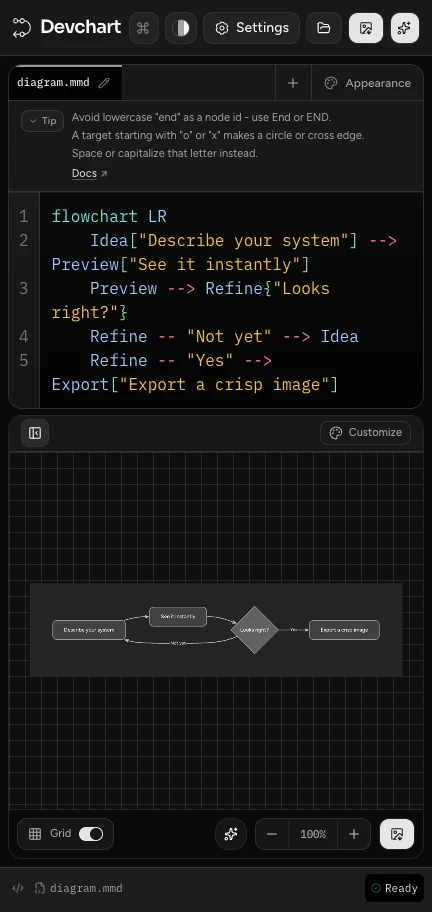Click the rendered flowchart preview
This screenshot has width=432, height=912.
click(x=216, y=629)
